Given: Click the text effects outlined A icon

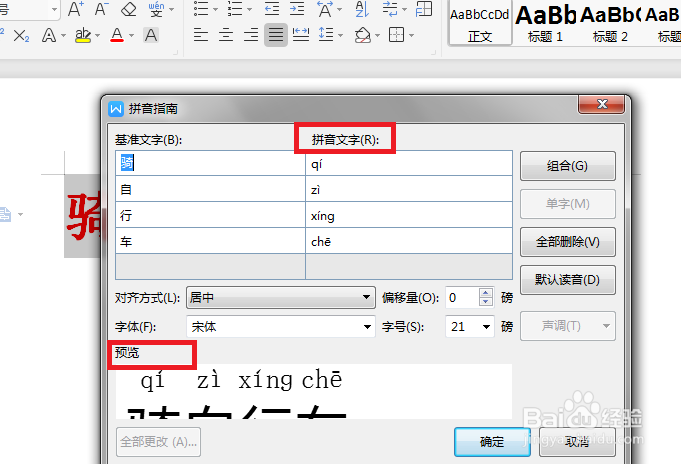Looking at the screenshot, I should click(x=49, y=35).
